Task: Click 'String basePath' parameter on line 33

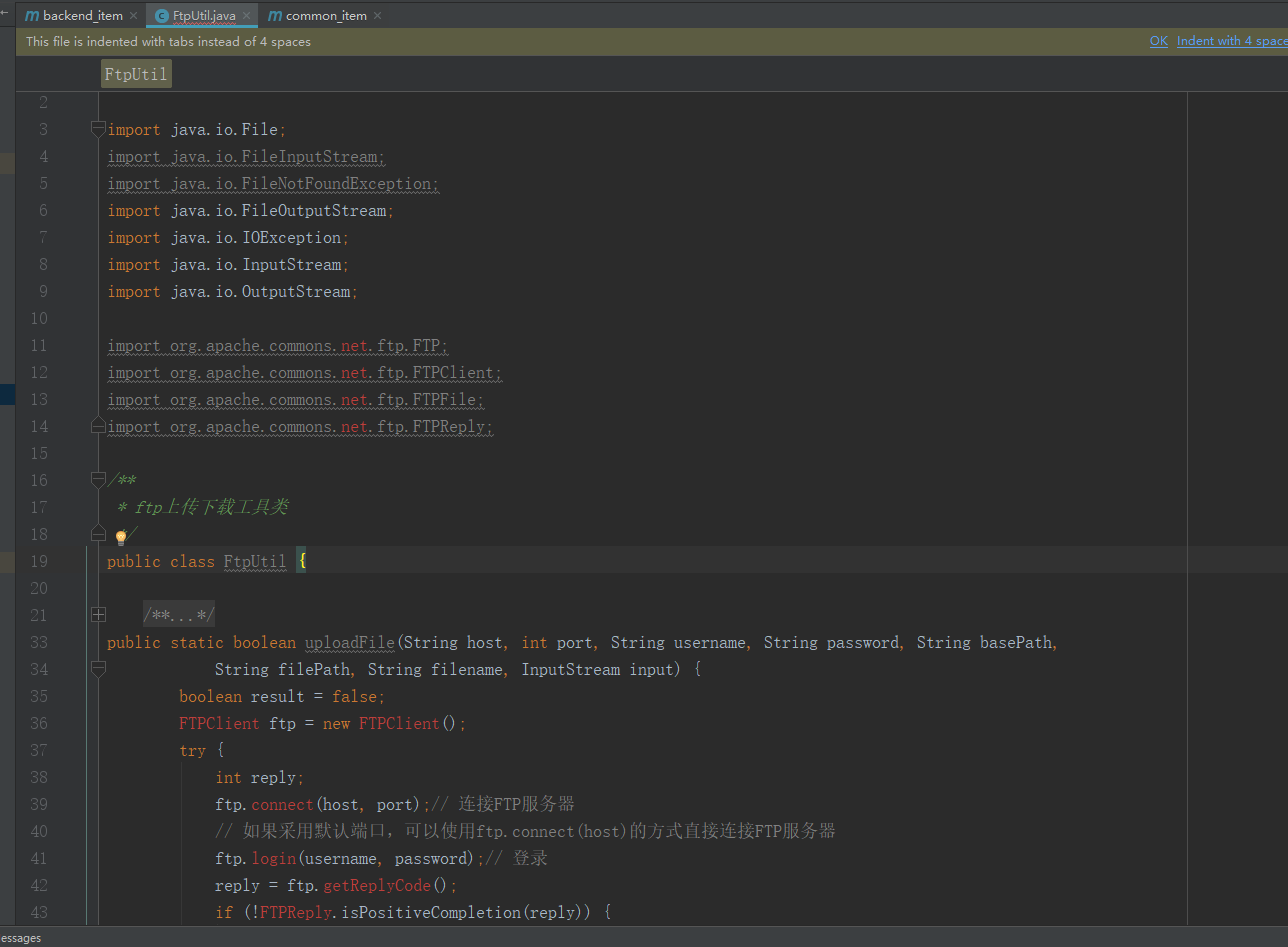Action: click(984, 642)
